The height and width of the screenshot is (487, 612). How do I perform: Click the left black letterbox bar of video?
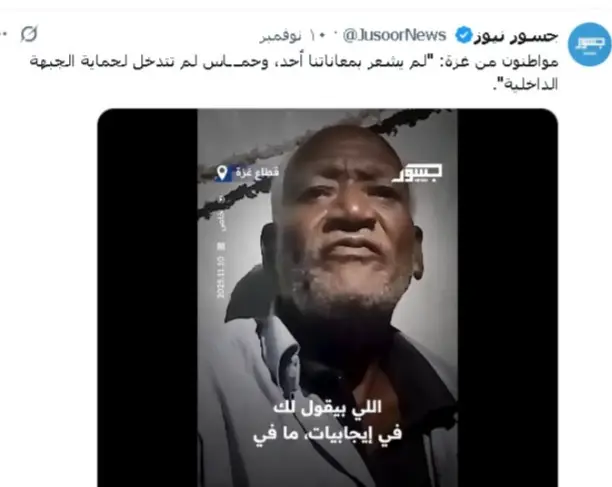(148, 298)
